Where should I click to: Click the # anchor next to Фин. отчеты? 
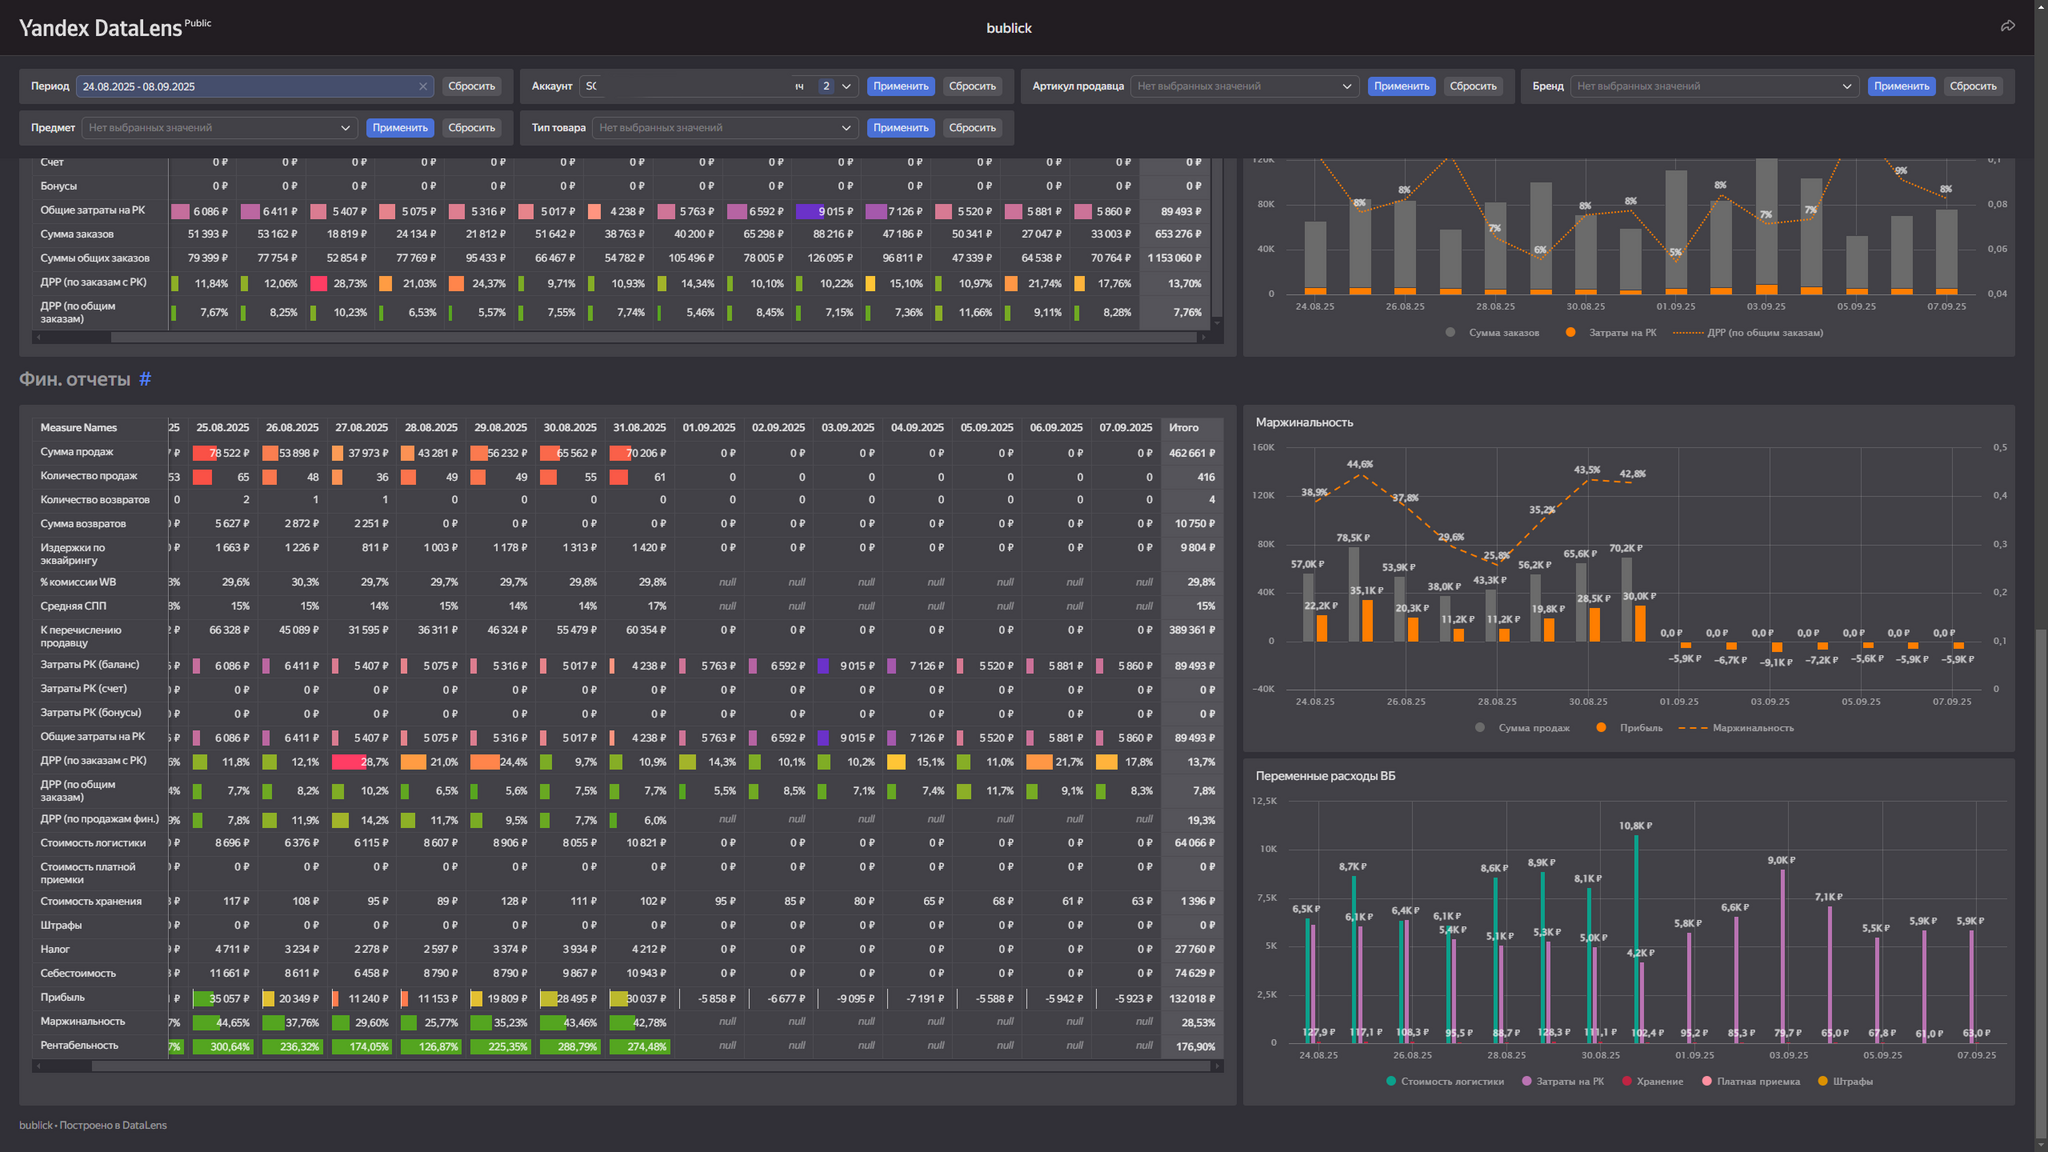[x=145, y=379]
